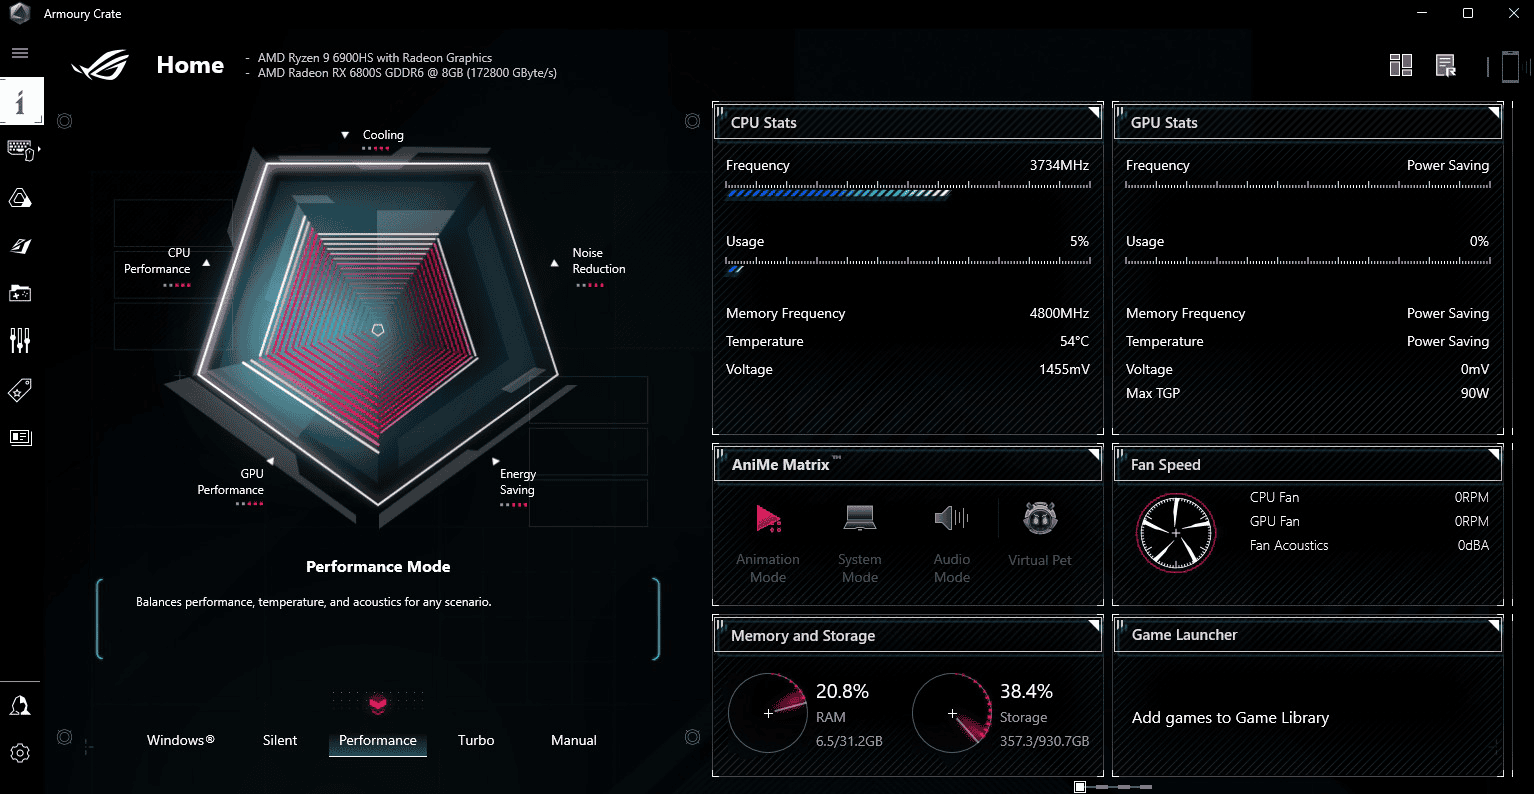Image resolution: width=1534 pixels, height=794 pixels.
Task: Open the GameVisual sidebar icon
Action: [x=20, y=246]
